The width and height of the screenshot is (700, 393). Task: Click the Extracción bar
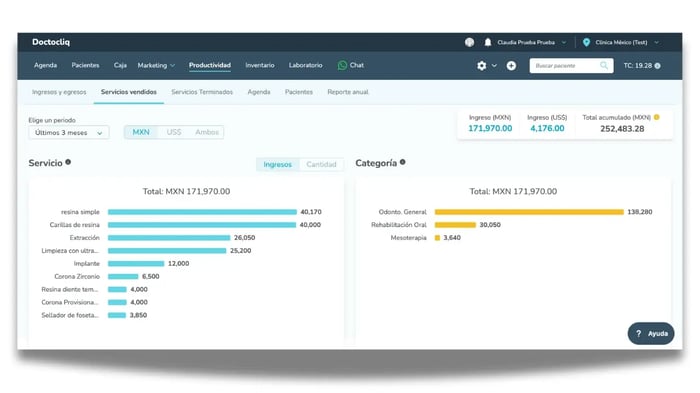(x=169, y=238)
